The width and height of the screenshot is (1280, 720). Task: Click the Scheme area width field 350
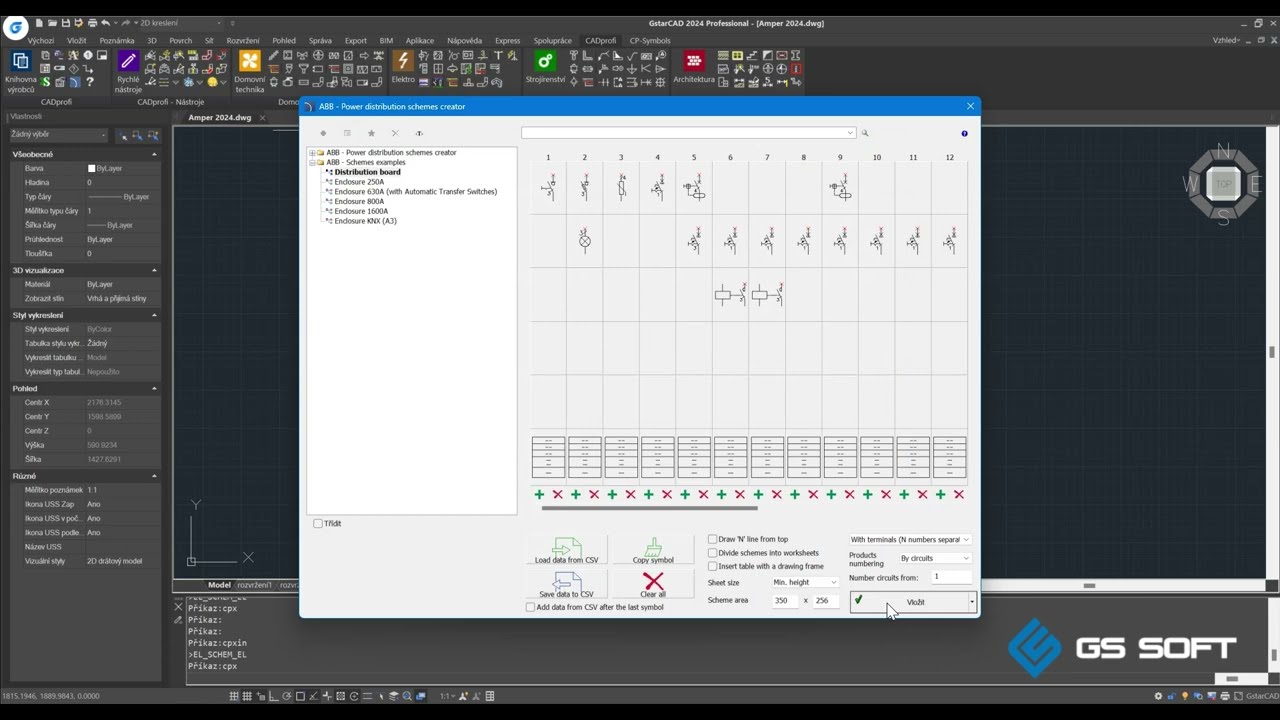(x=785, y=600)
